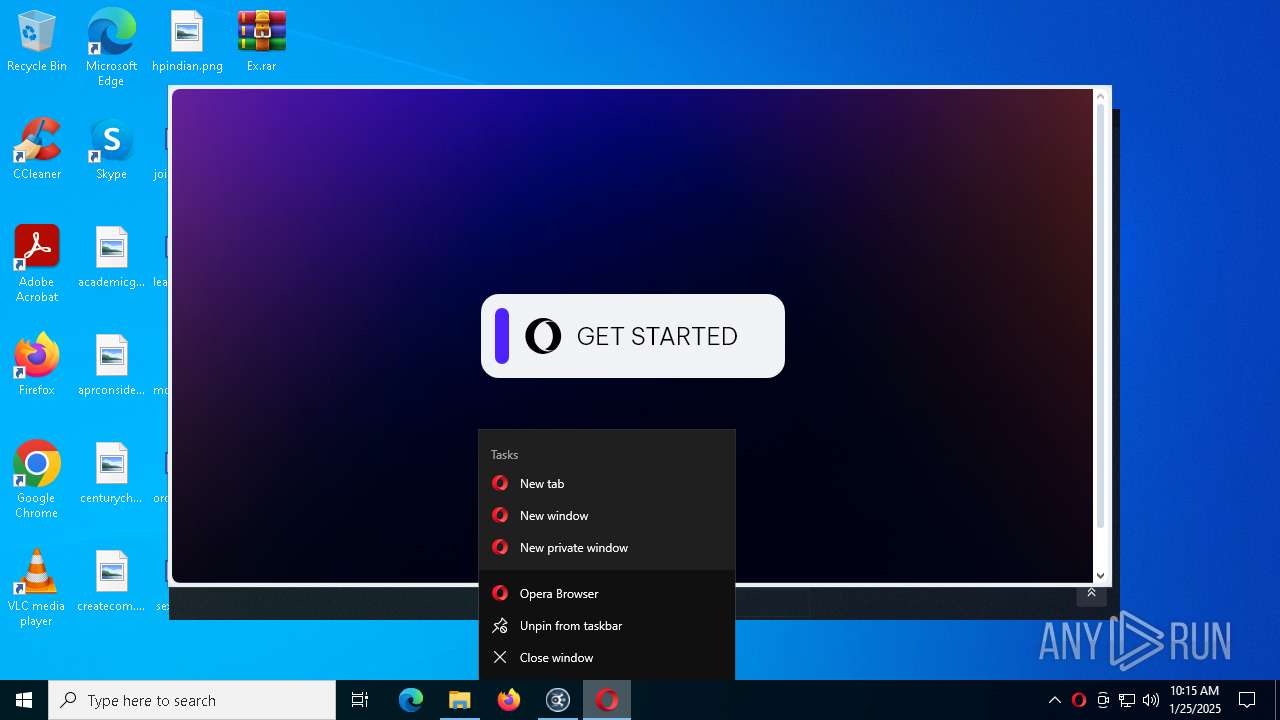The width and height of the screenshot is (1280, 720).
Task: Click Opera icon in system tray
Action: click(1079, 700)
